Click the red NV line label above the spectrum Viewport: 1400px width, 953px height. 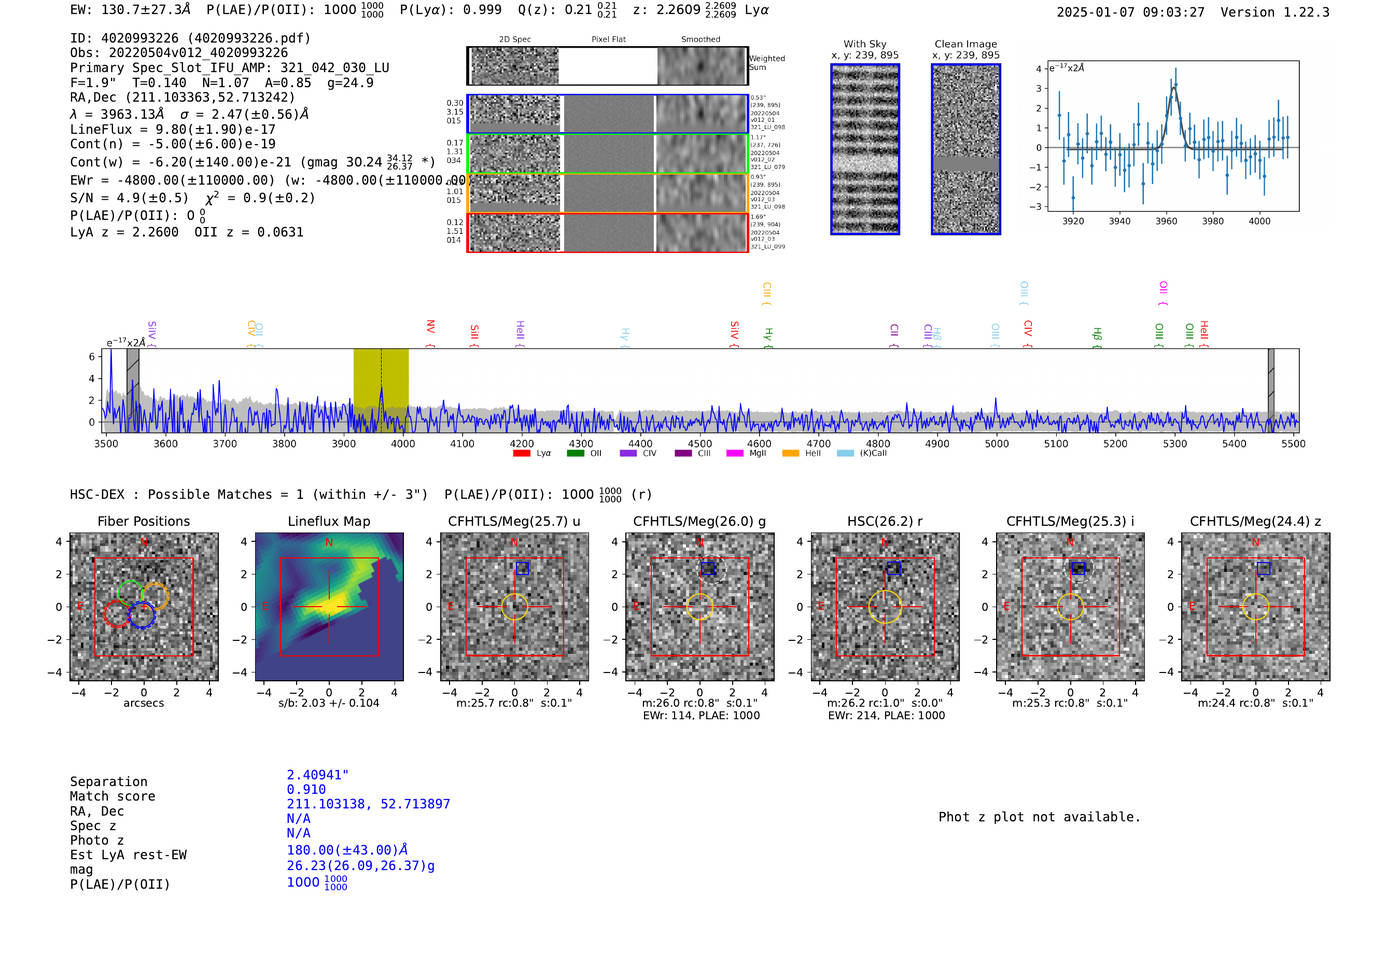[431, 333]
